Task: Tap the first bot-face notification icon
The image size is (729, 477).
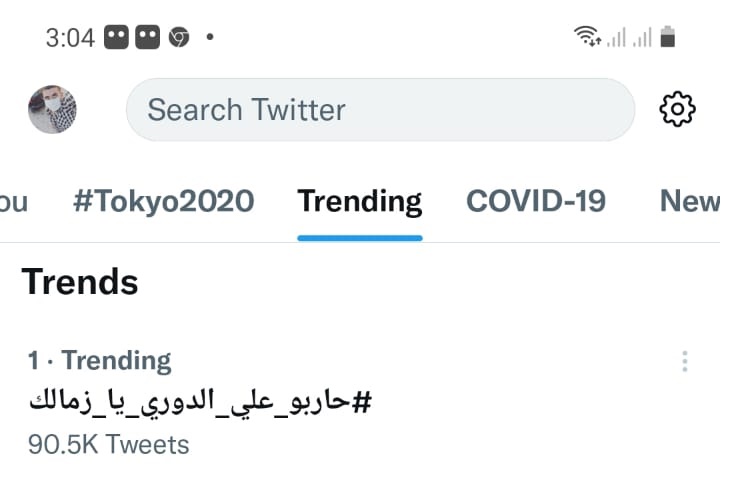Action: pos(116,37)
